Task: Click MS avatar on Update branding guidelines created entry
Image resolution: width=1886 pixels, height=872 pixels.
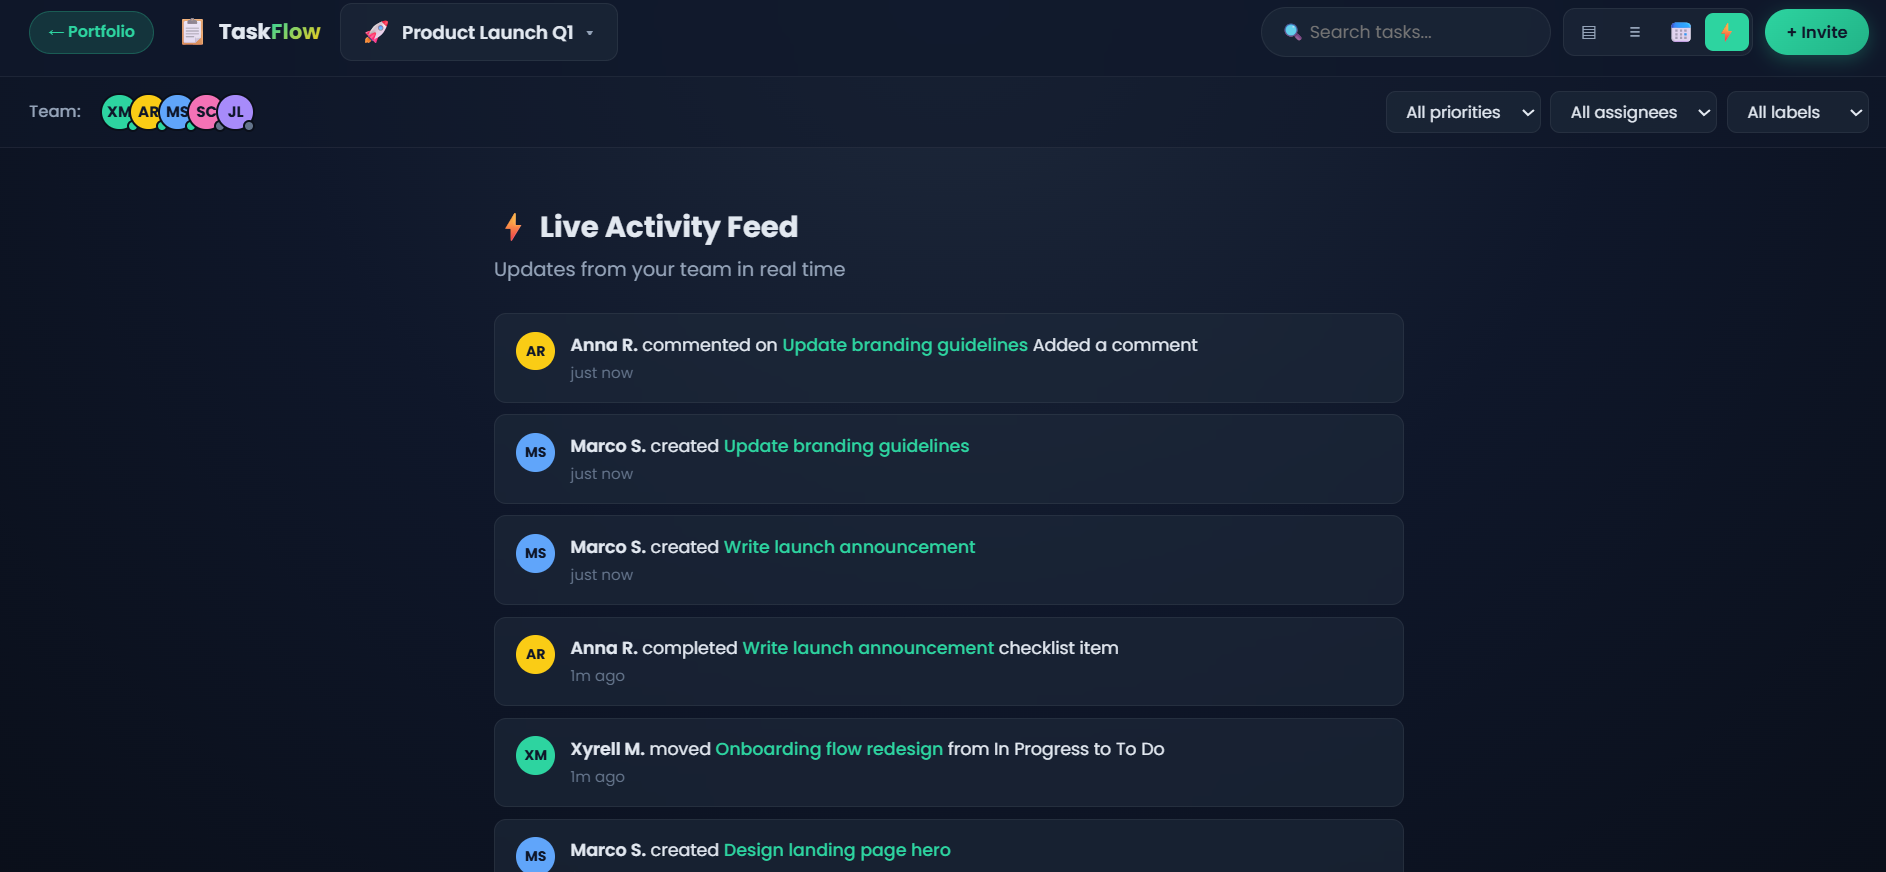Action: coord(535,452)
